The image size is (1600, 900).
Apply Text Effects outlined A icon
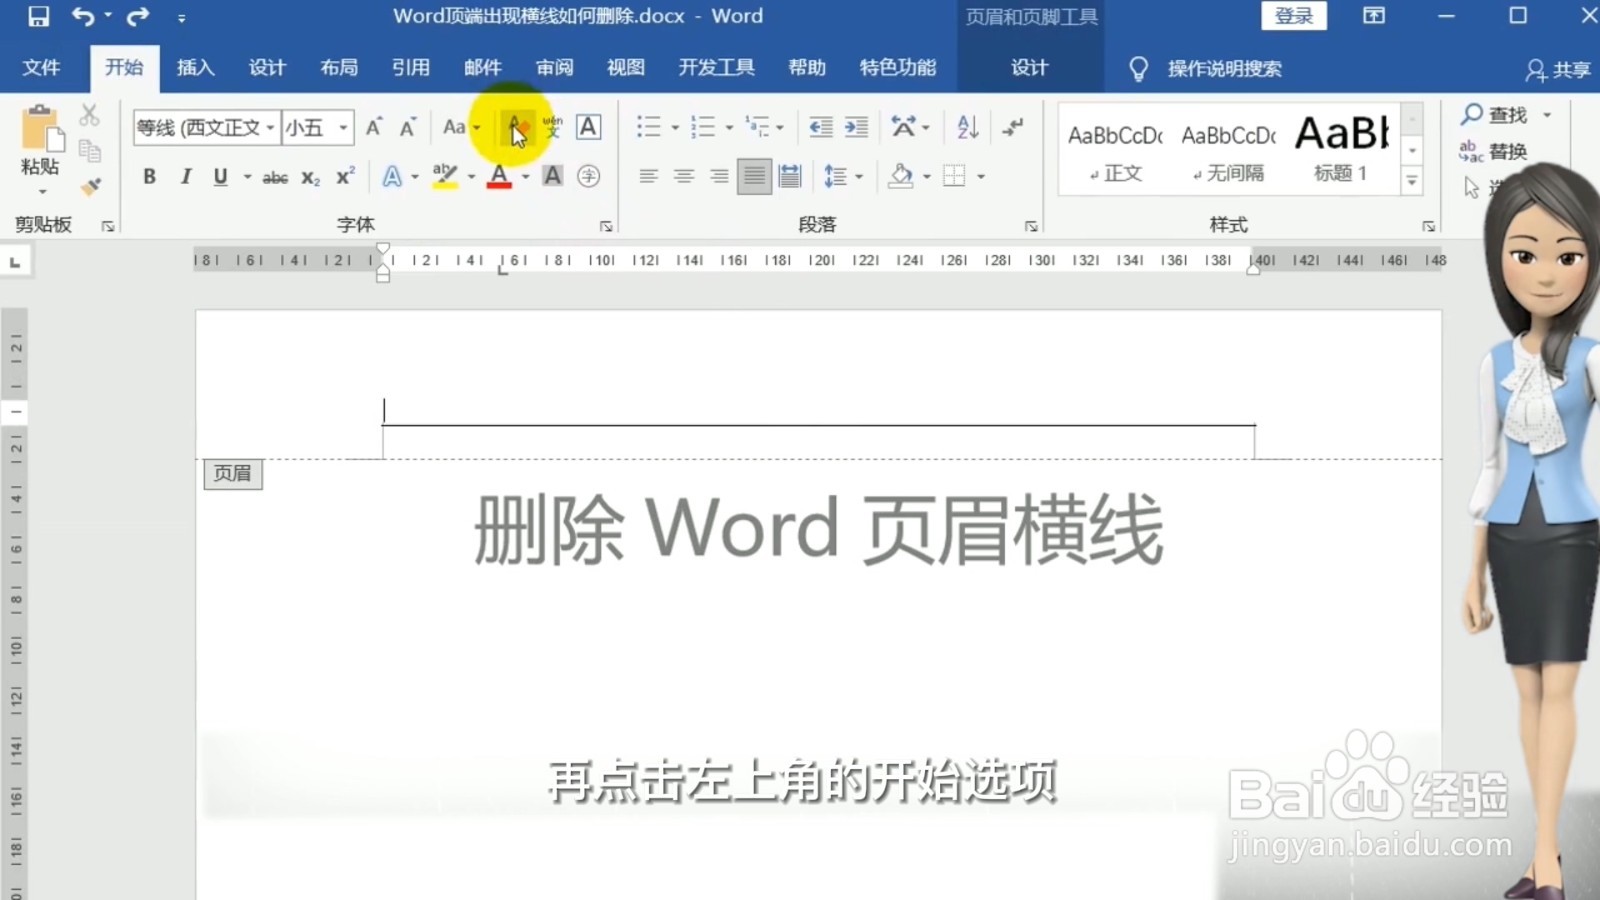(x=392, y=177)
